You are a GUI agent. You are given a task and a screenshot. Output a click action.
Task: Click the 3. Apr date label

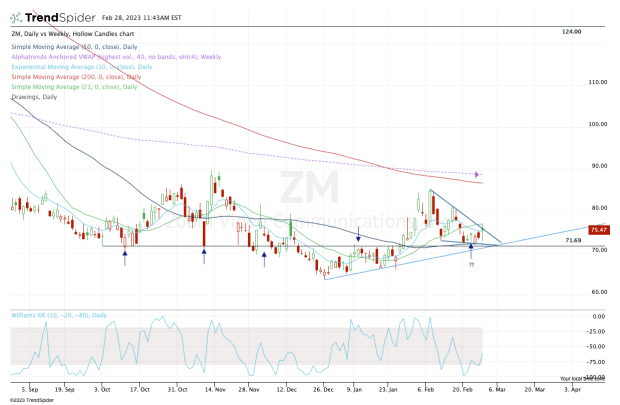pyautogui.click(x=572, y=390)
